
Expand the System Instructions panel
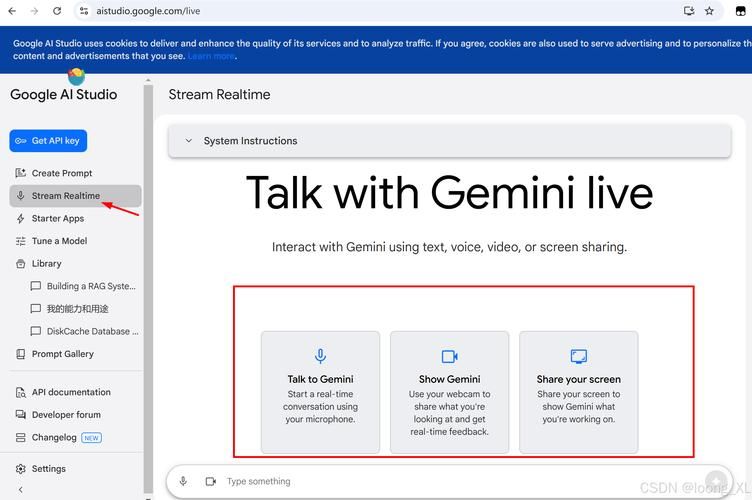[188, 141]
